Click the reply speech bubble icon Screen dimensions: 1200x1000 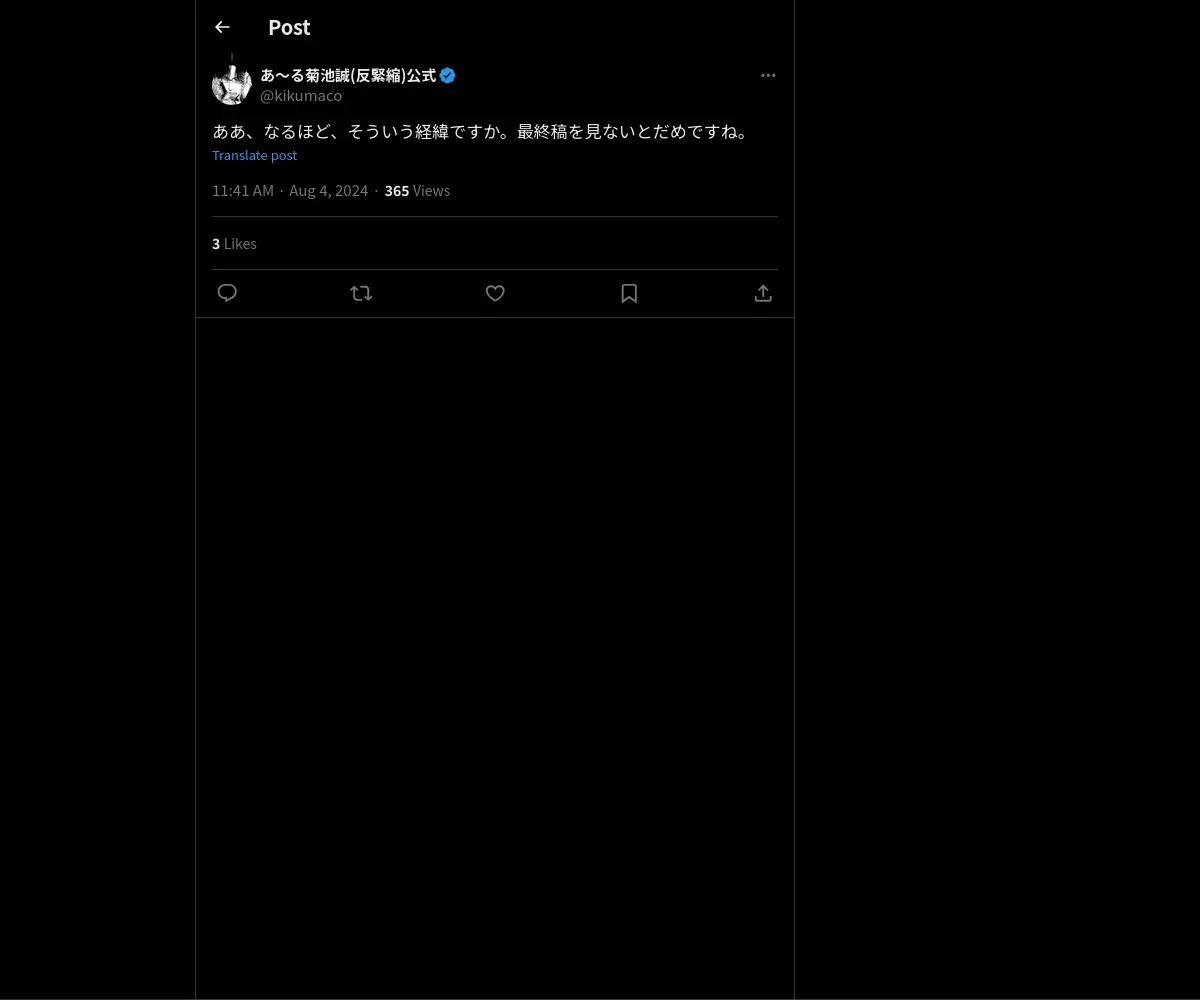point(227,293)
